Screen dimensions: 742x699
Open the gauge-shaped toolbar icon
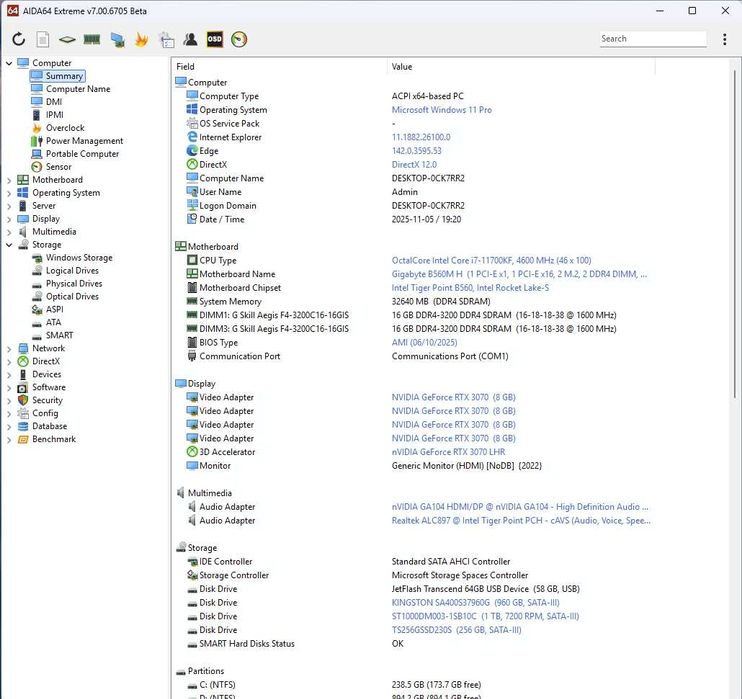239,40
